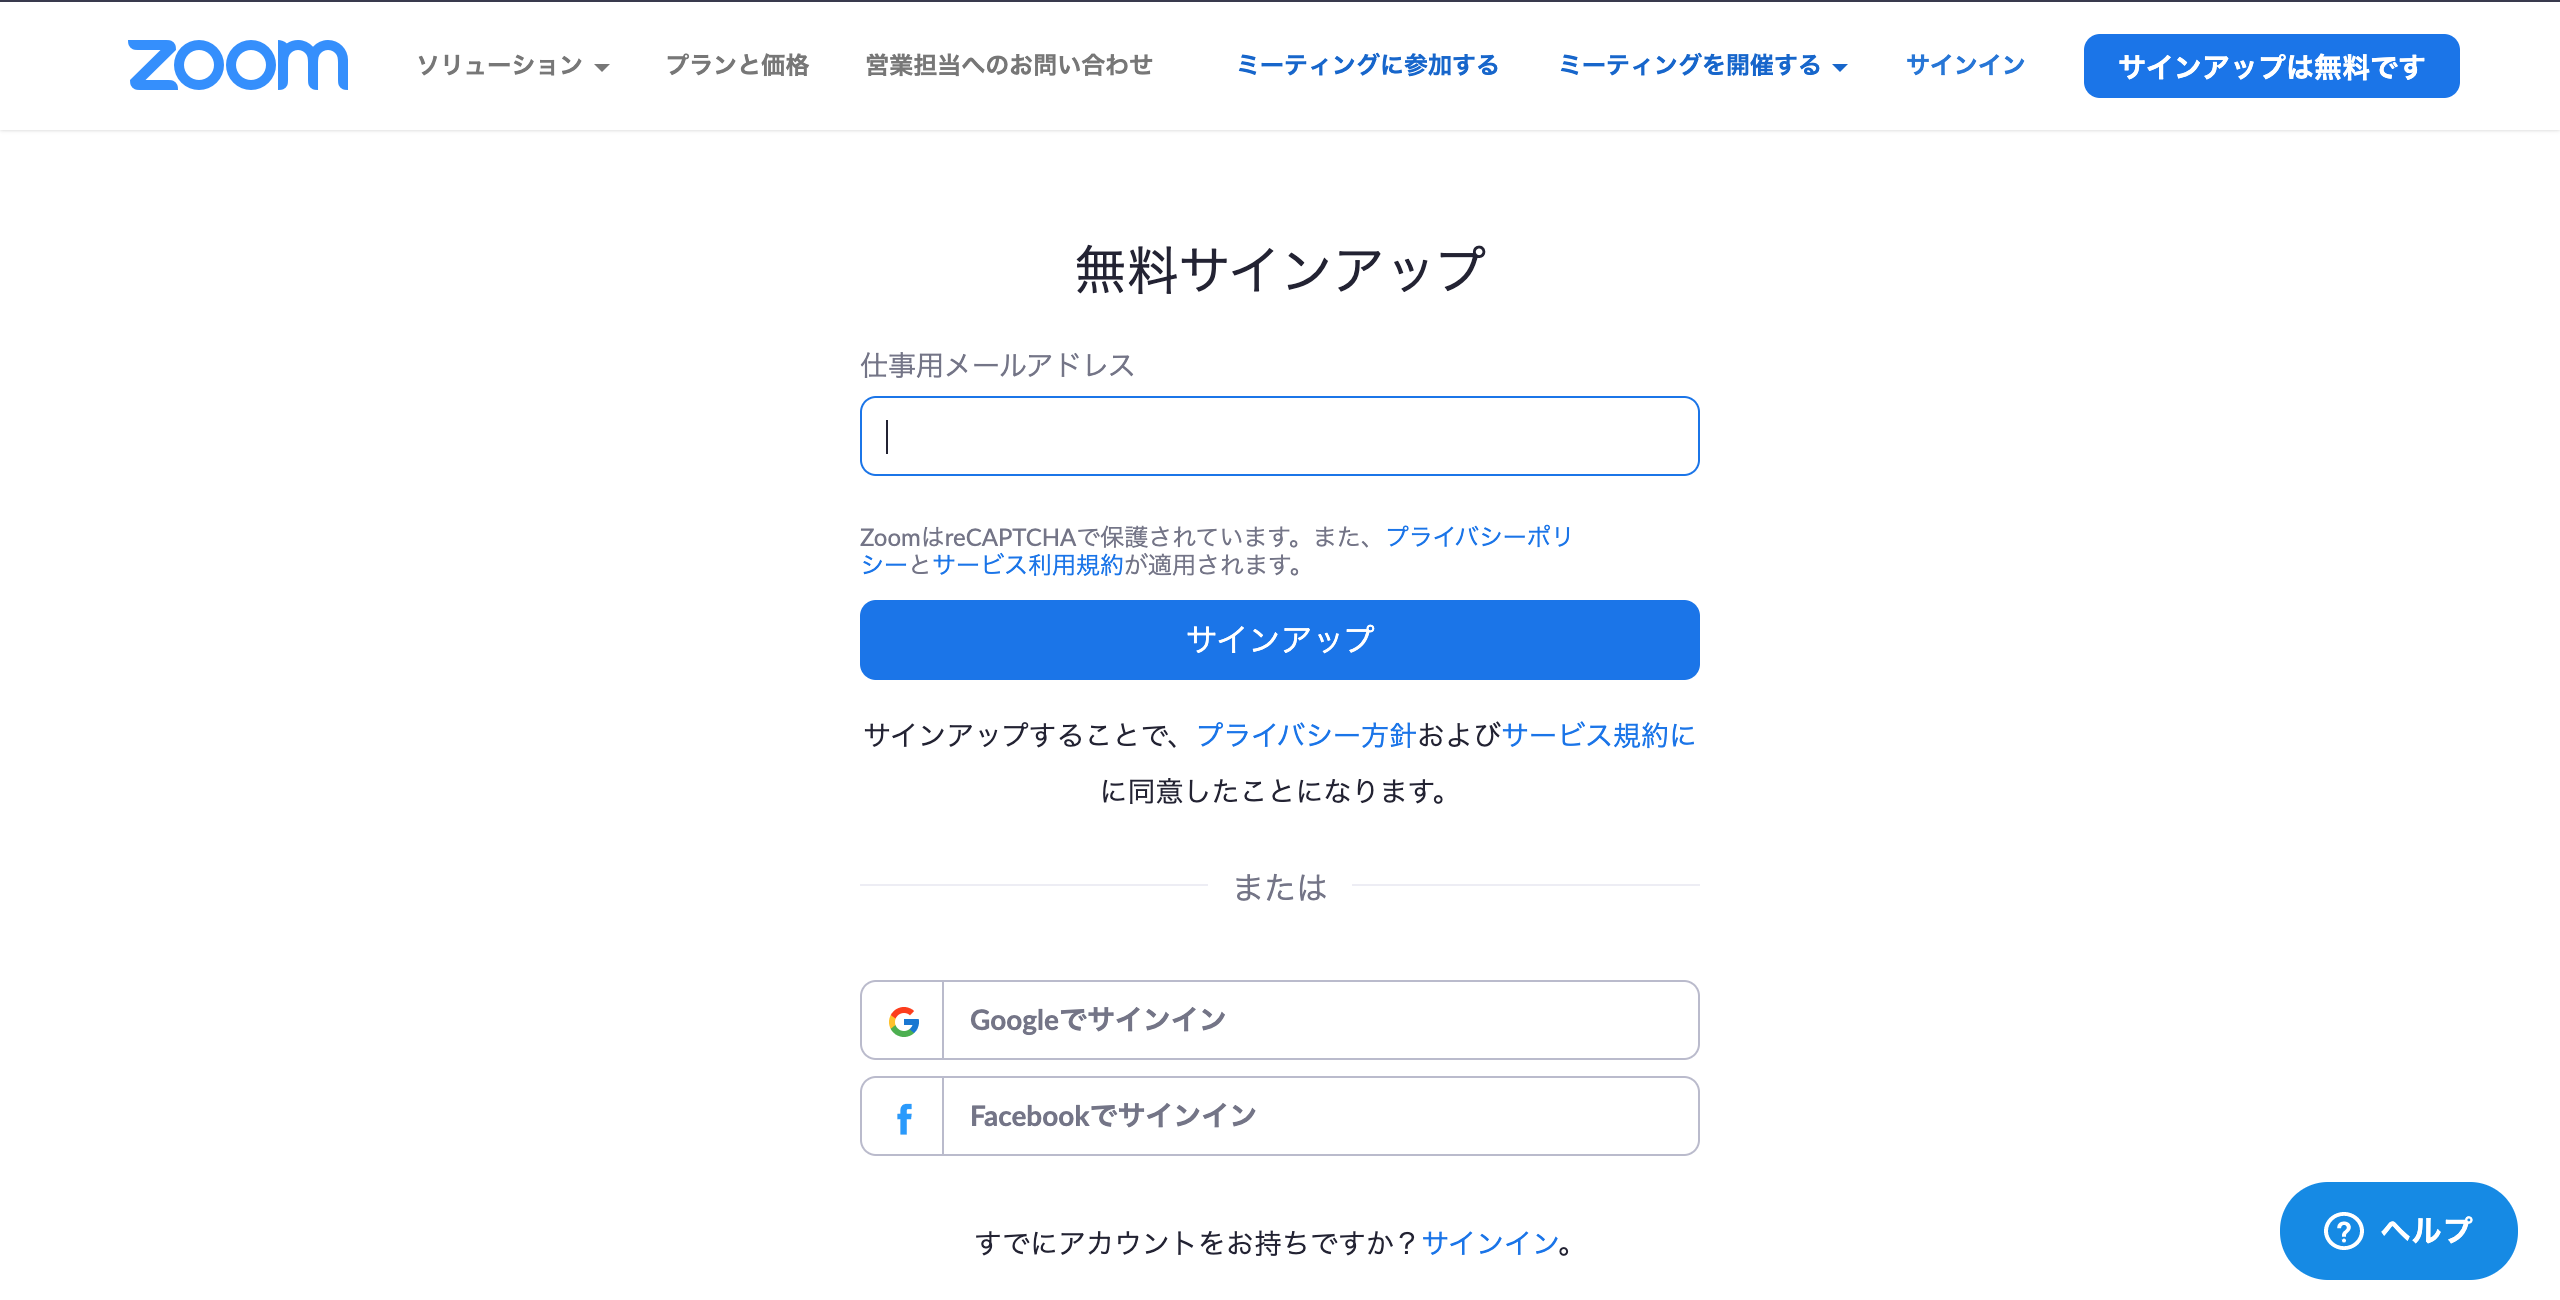Viewport: 2560px width, 1300px height.
Task: Click the サインイン link in the header
Action: point(1966,65)
